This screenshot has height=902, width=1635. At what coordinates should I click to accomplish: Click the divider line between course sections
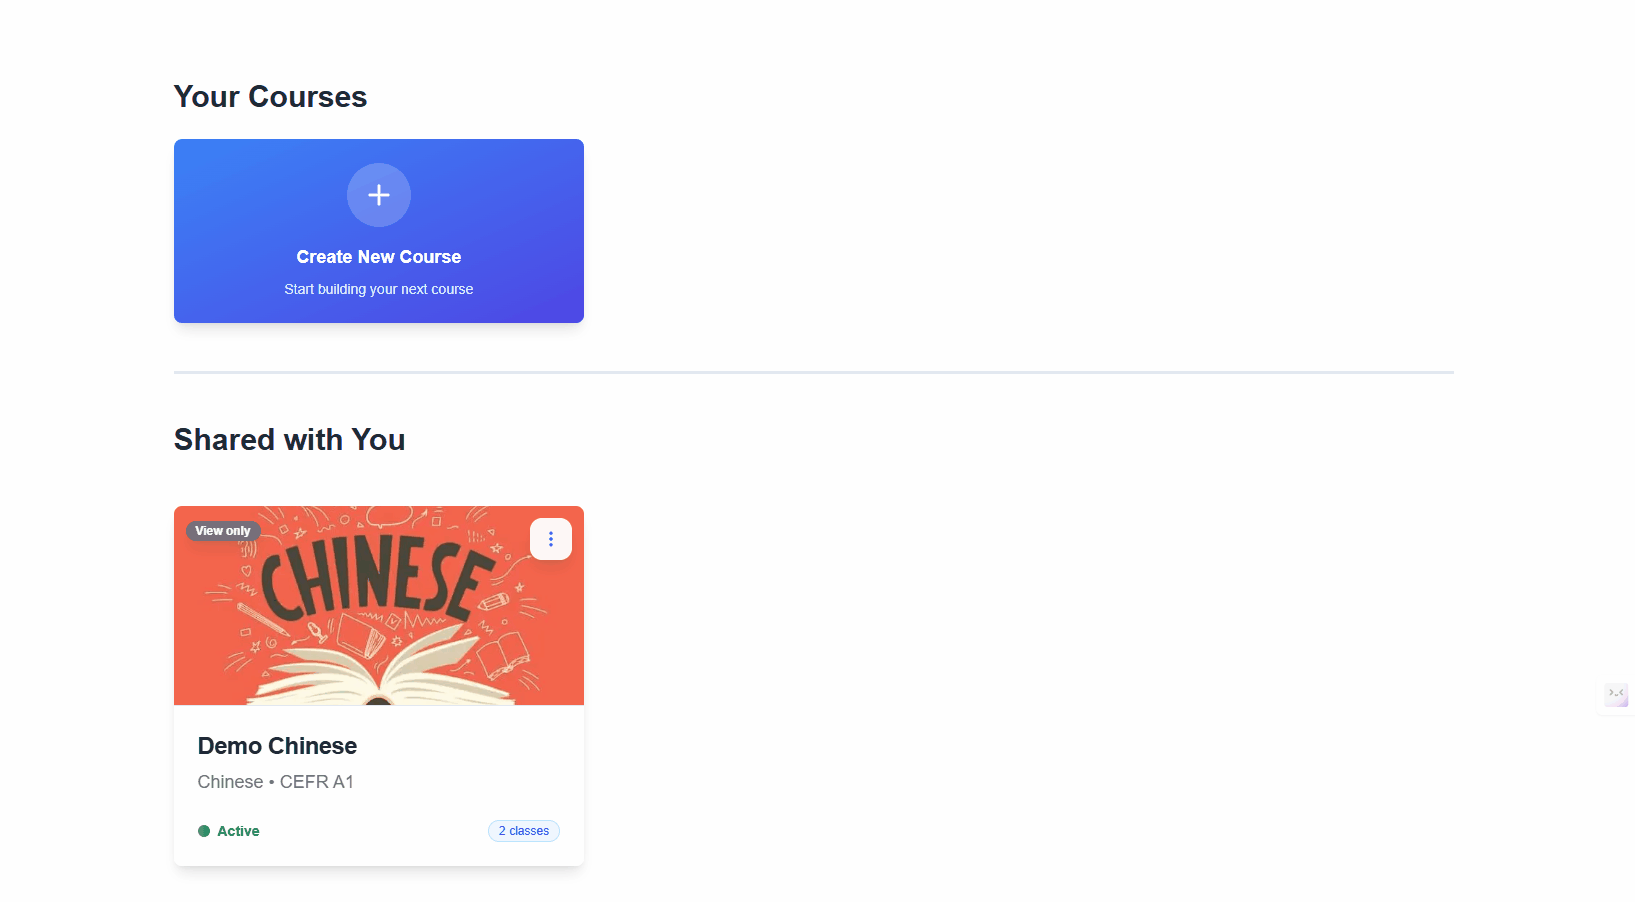click(x=814, y=372)
